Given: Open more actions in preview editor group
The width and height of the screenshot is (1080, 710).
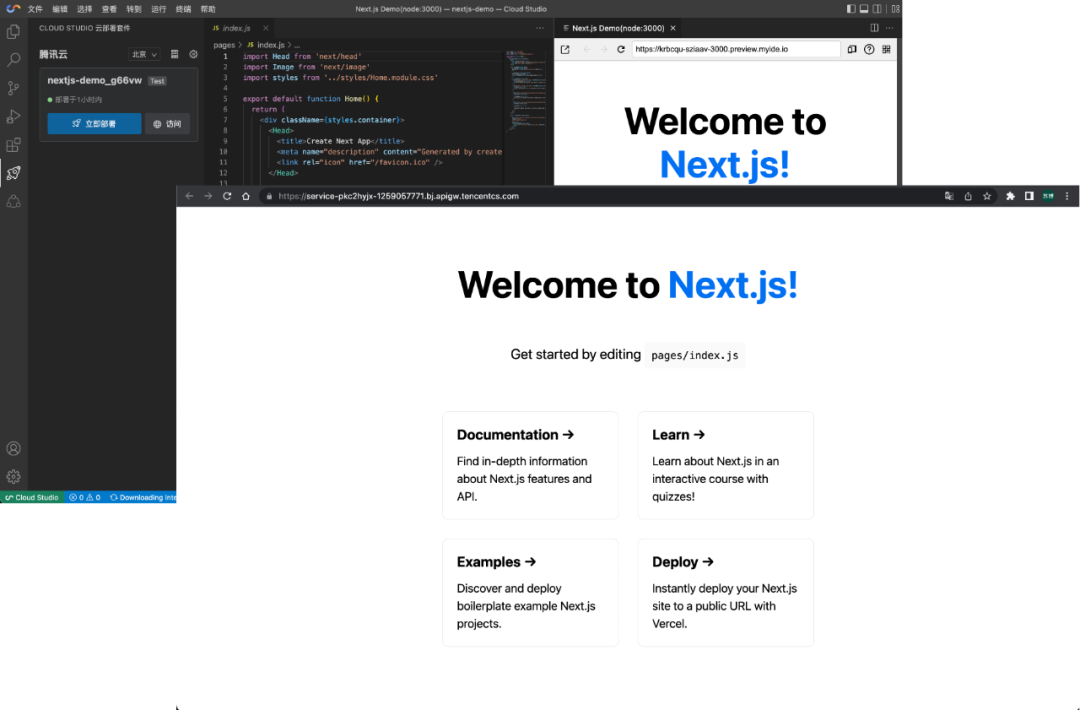Looking at the screenshot, I should coord(890,28).
